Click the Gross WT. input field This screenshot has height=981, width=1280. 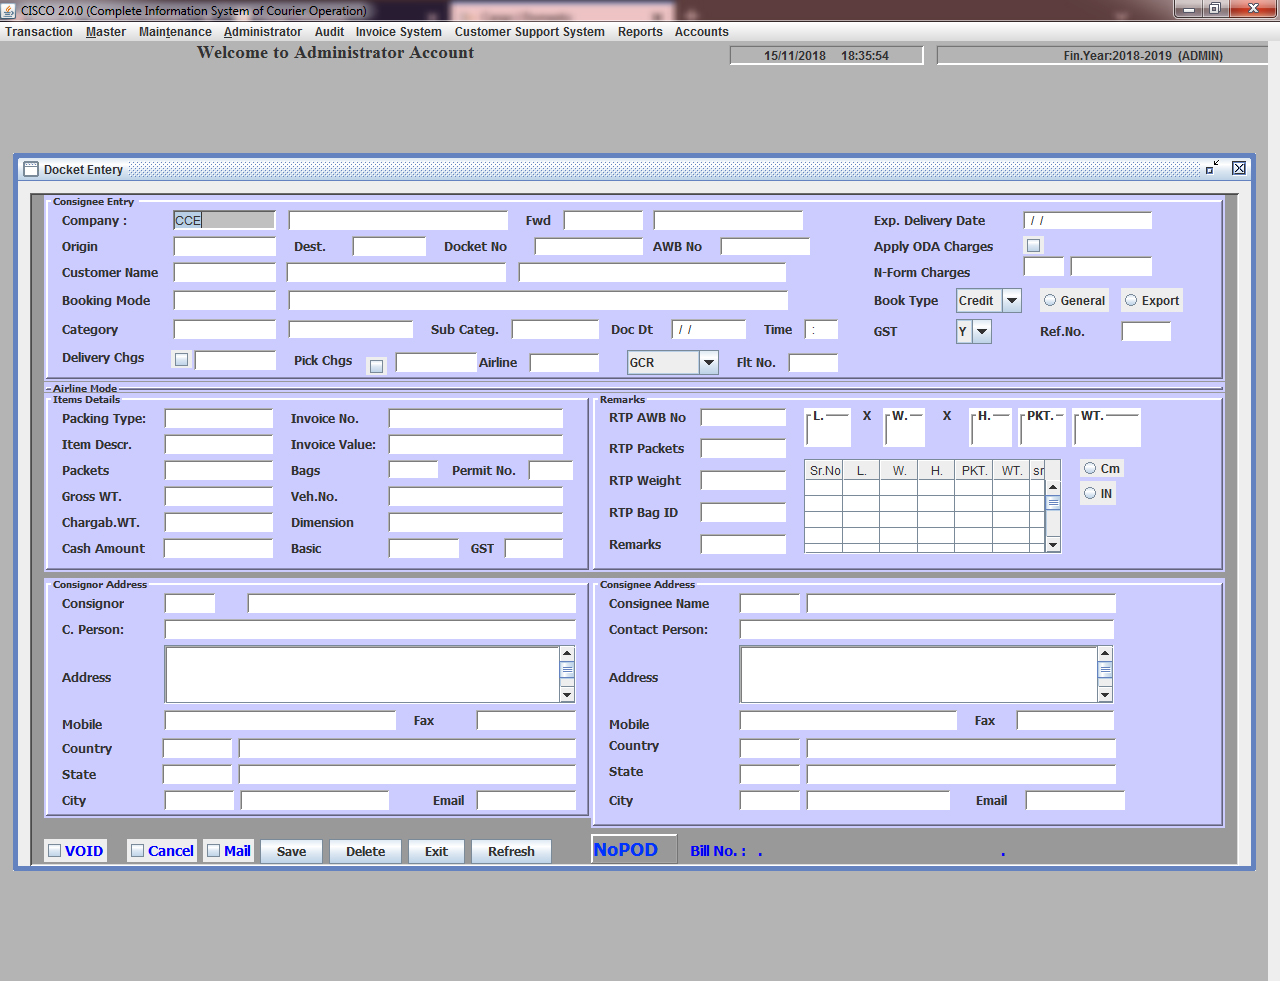click(x=219, y=496)
